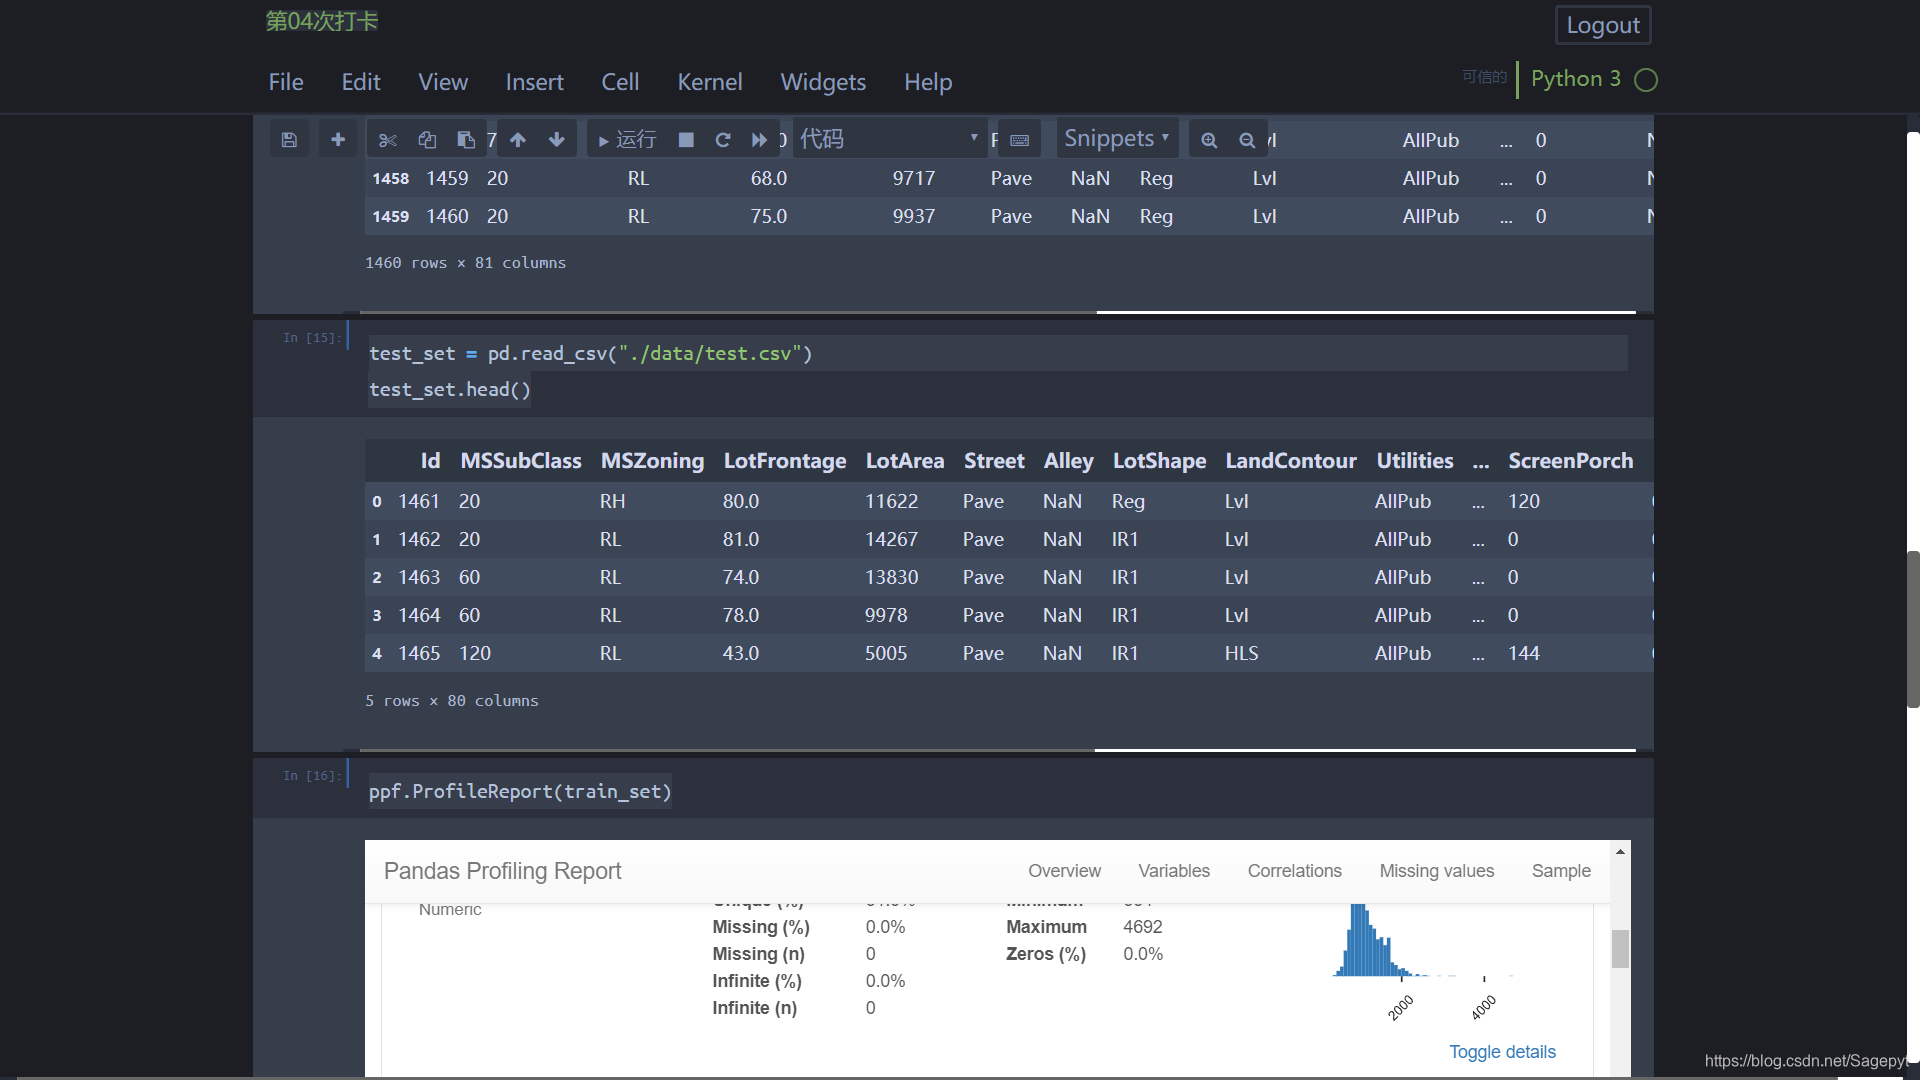Copy selected cells icon
This screenshot has height=1080, width=1920.
point(427,139)
